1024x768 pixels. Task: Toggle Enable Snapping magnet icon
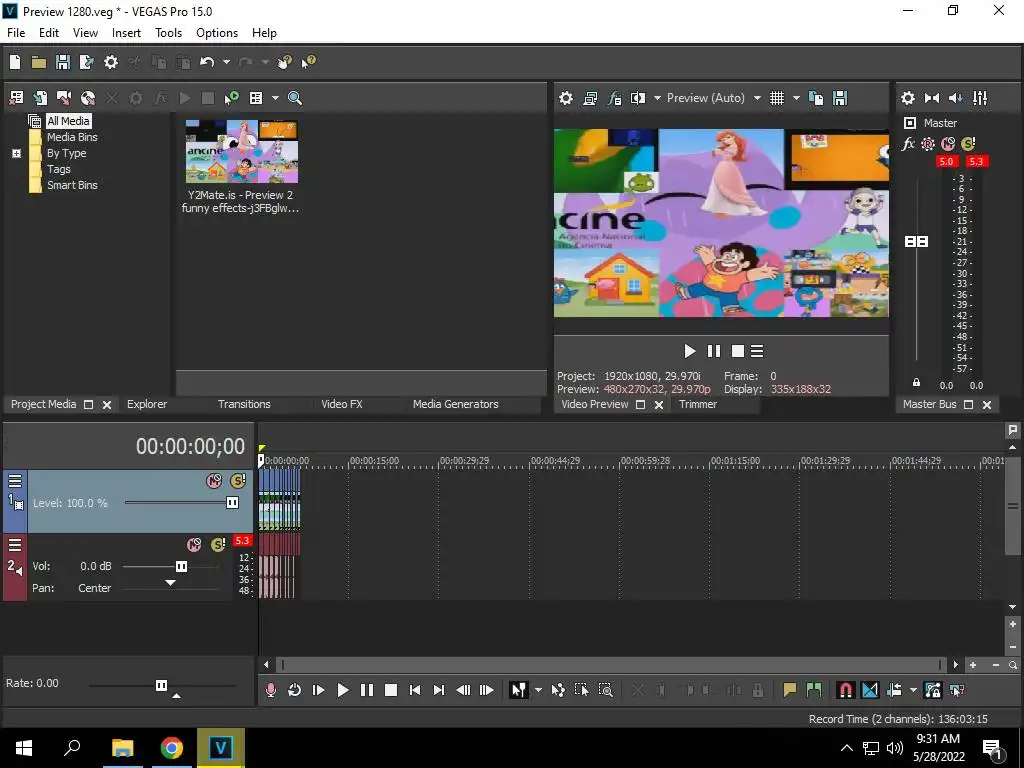pyautogui.click(x=845, y=690)
